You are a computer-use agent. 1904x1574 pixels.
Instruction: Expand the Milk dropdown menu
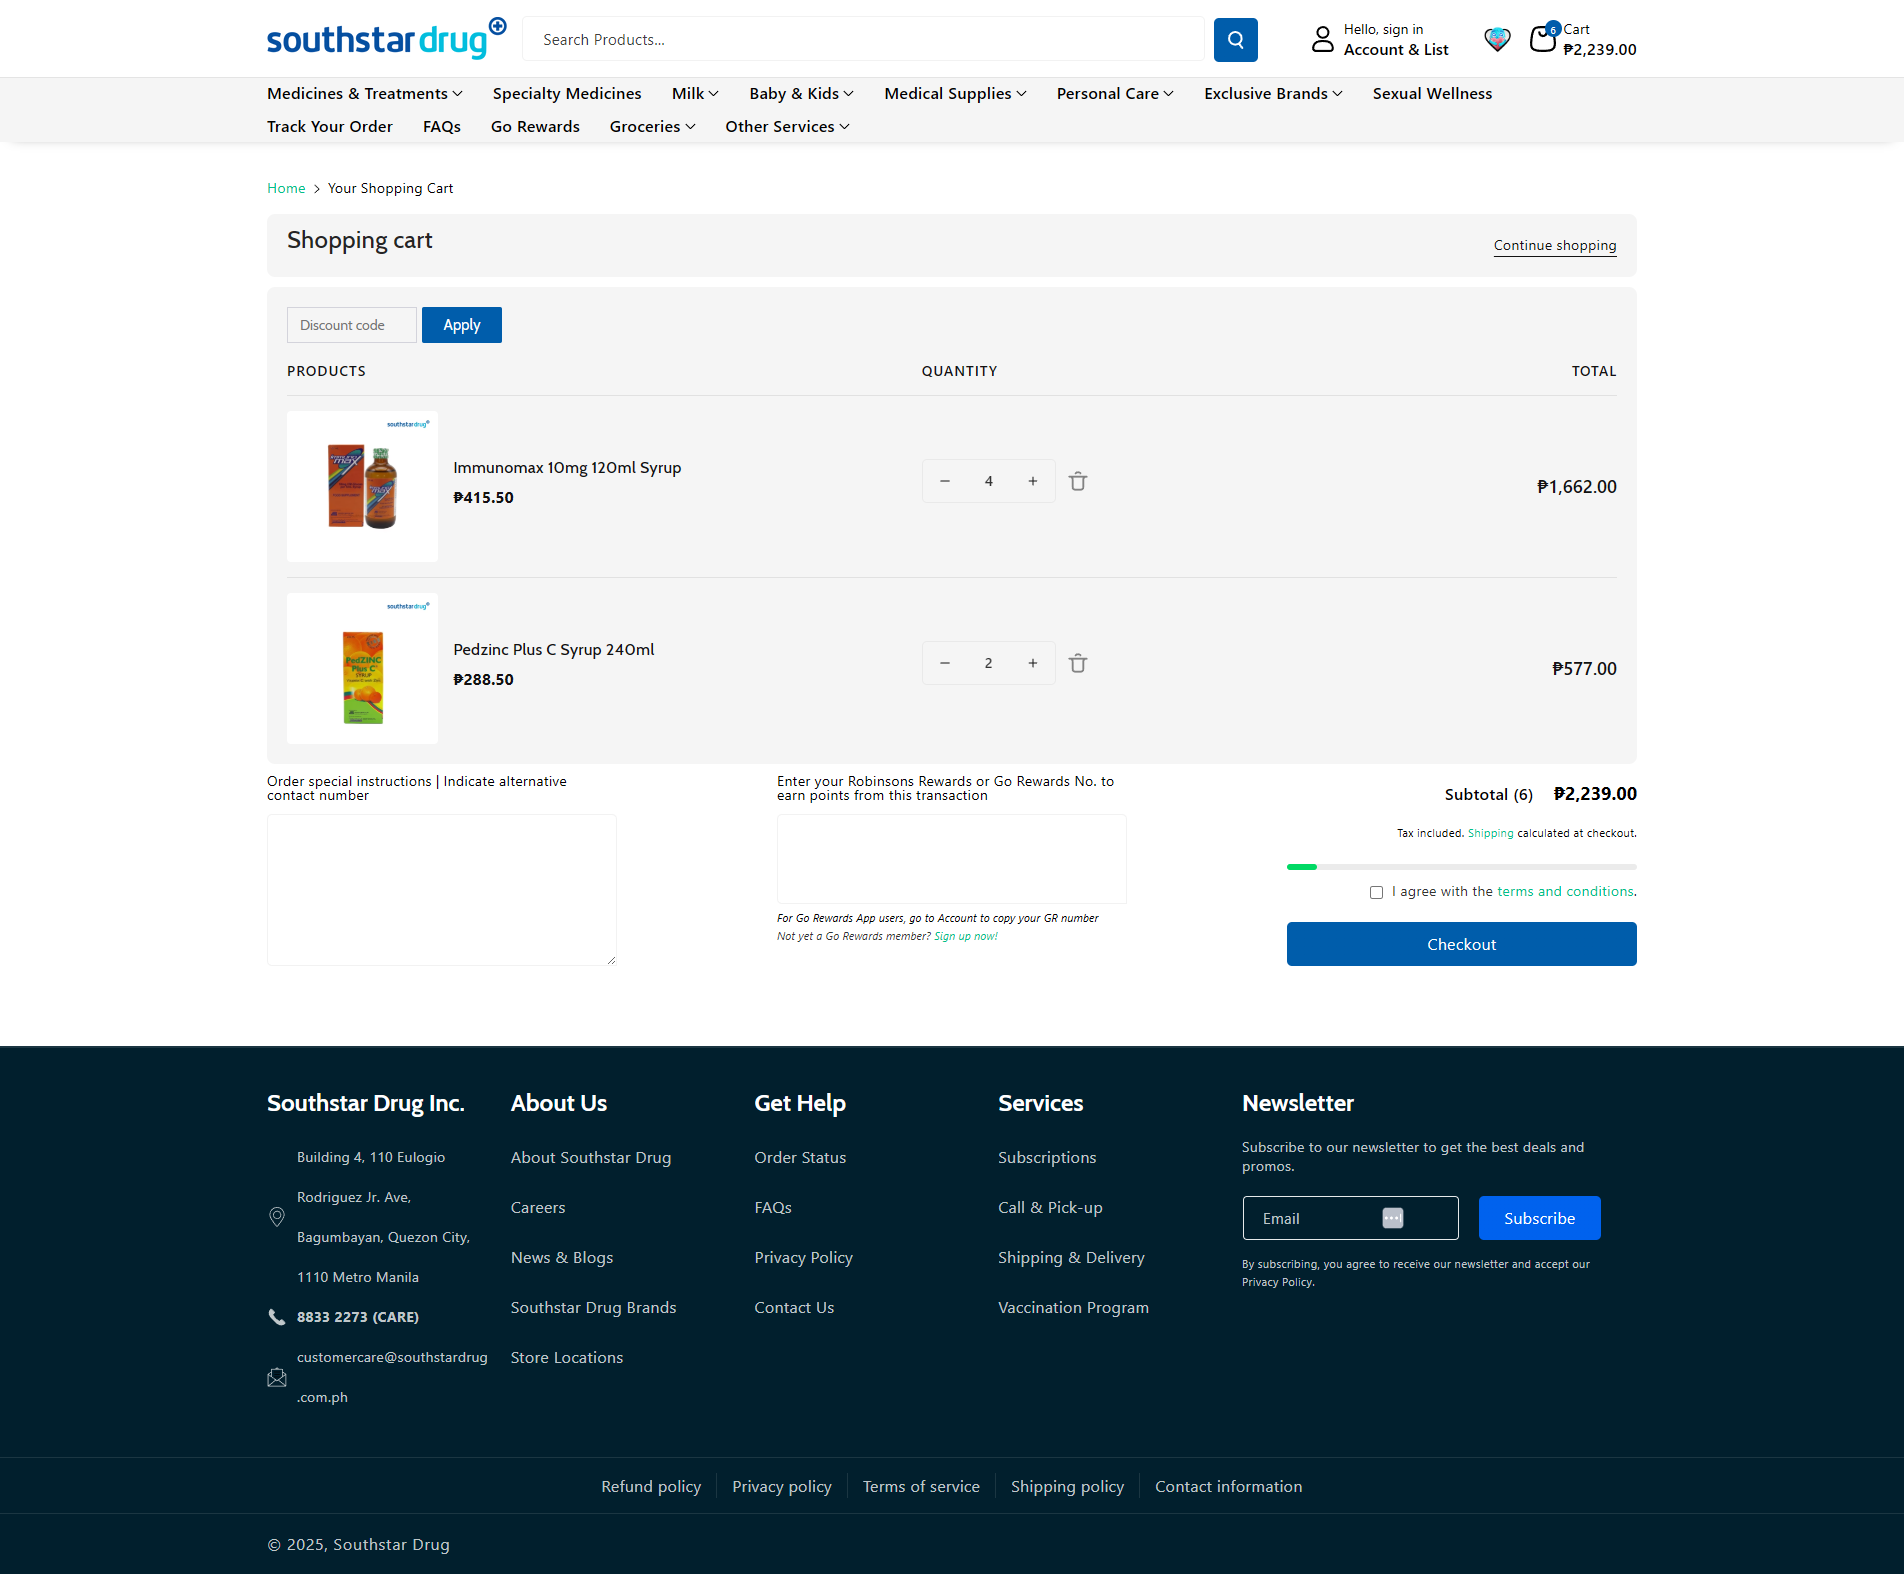(695, 93)
